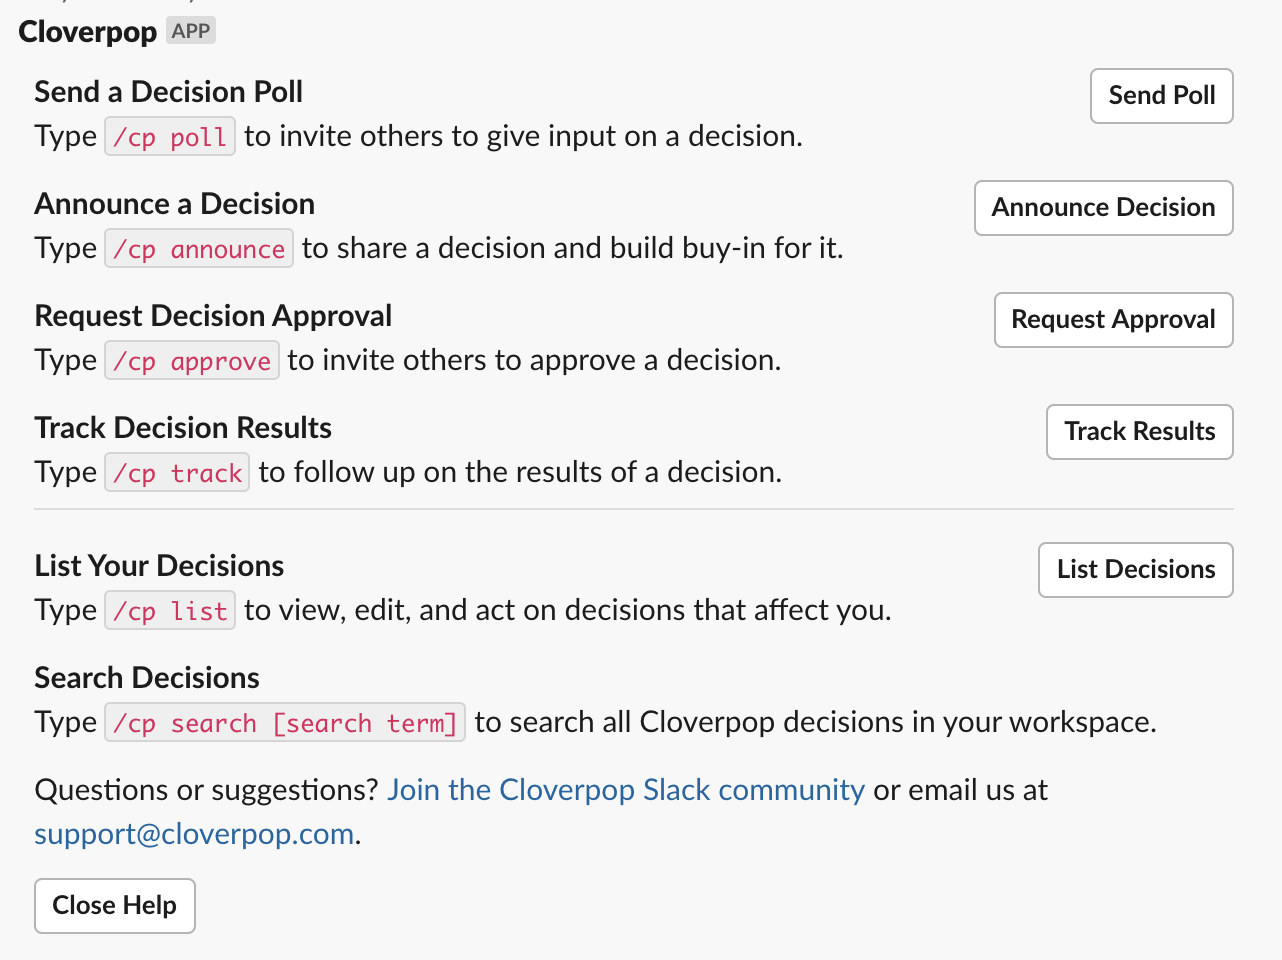The image size is (1282, 960).
Task: Click the List Your Decisions heading
Action: pos(159,566)
